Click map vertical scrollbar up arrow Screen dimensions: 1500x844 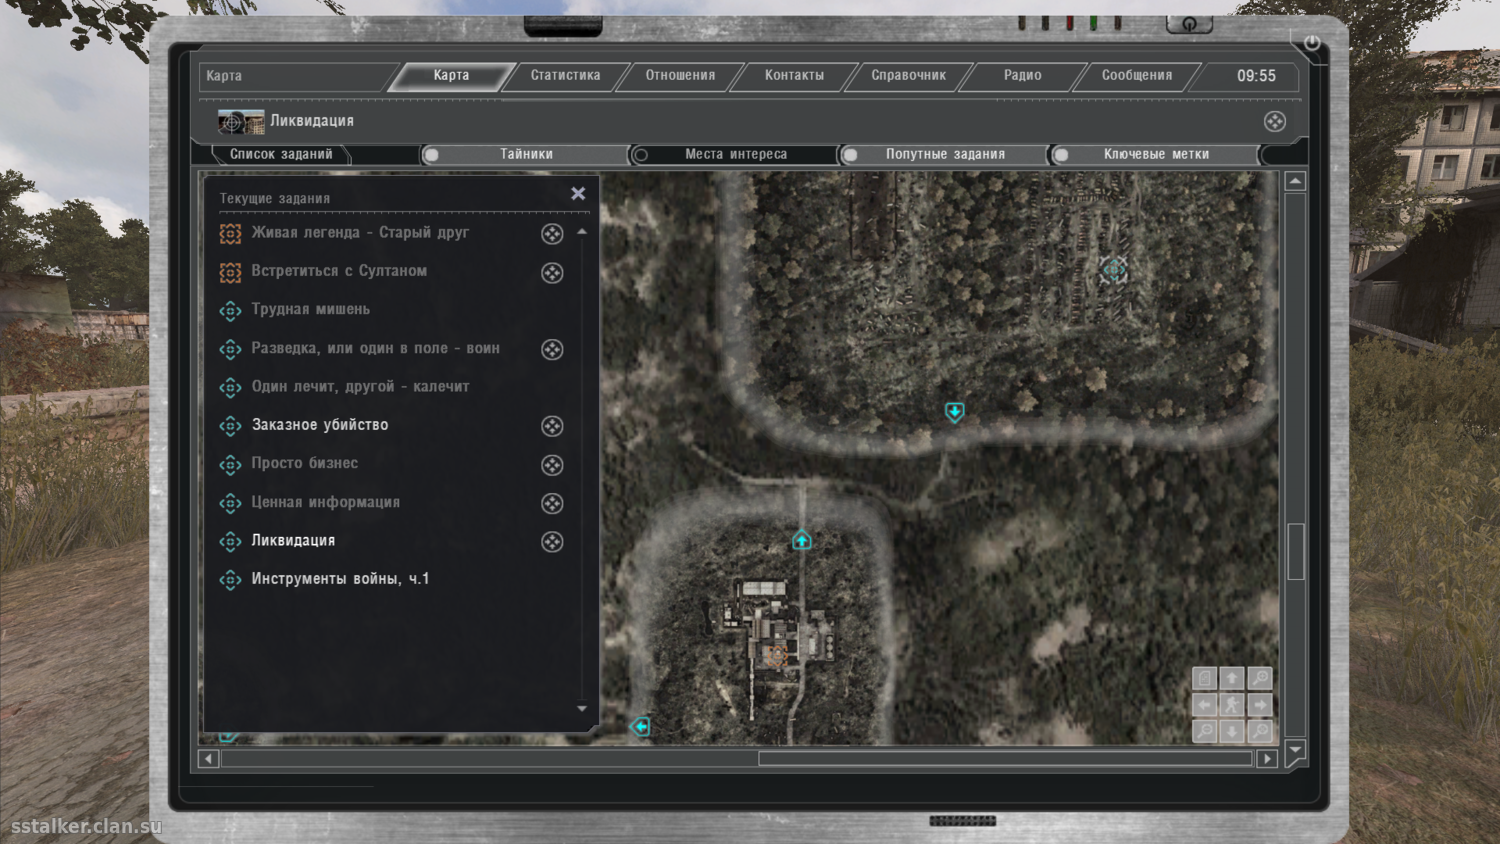tap(1295, 181)
